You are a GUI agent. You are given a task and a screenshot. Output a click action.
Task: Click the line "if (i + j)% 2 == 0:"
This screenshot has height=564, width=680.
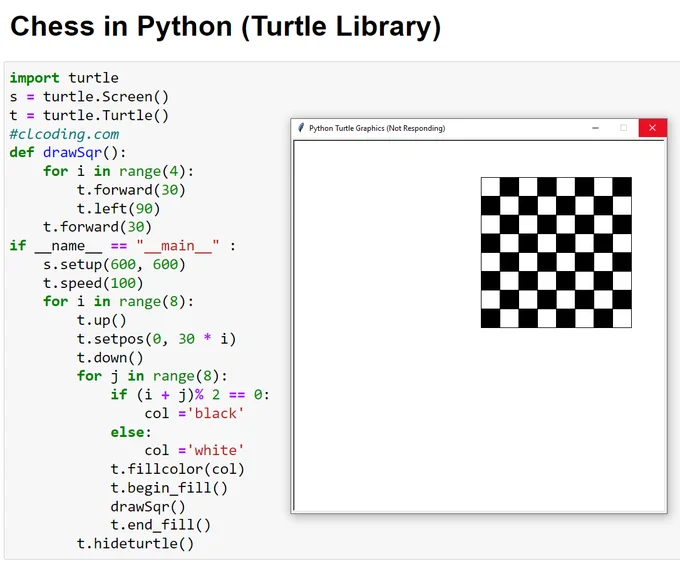pyautogui.click(x=190, y=394)
